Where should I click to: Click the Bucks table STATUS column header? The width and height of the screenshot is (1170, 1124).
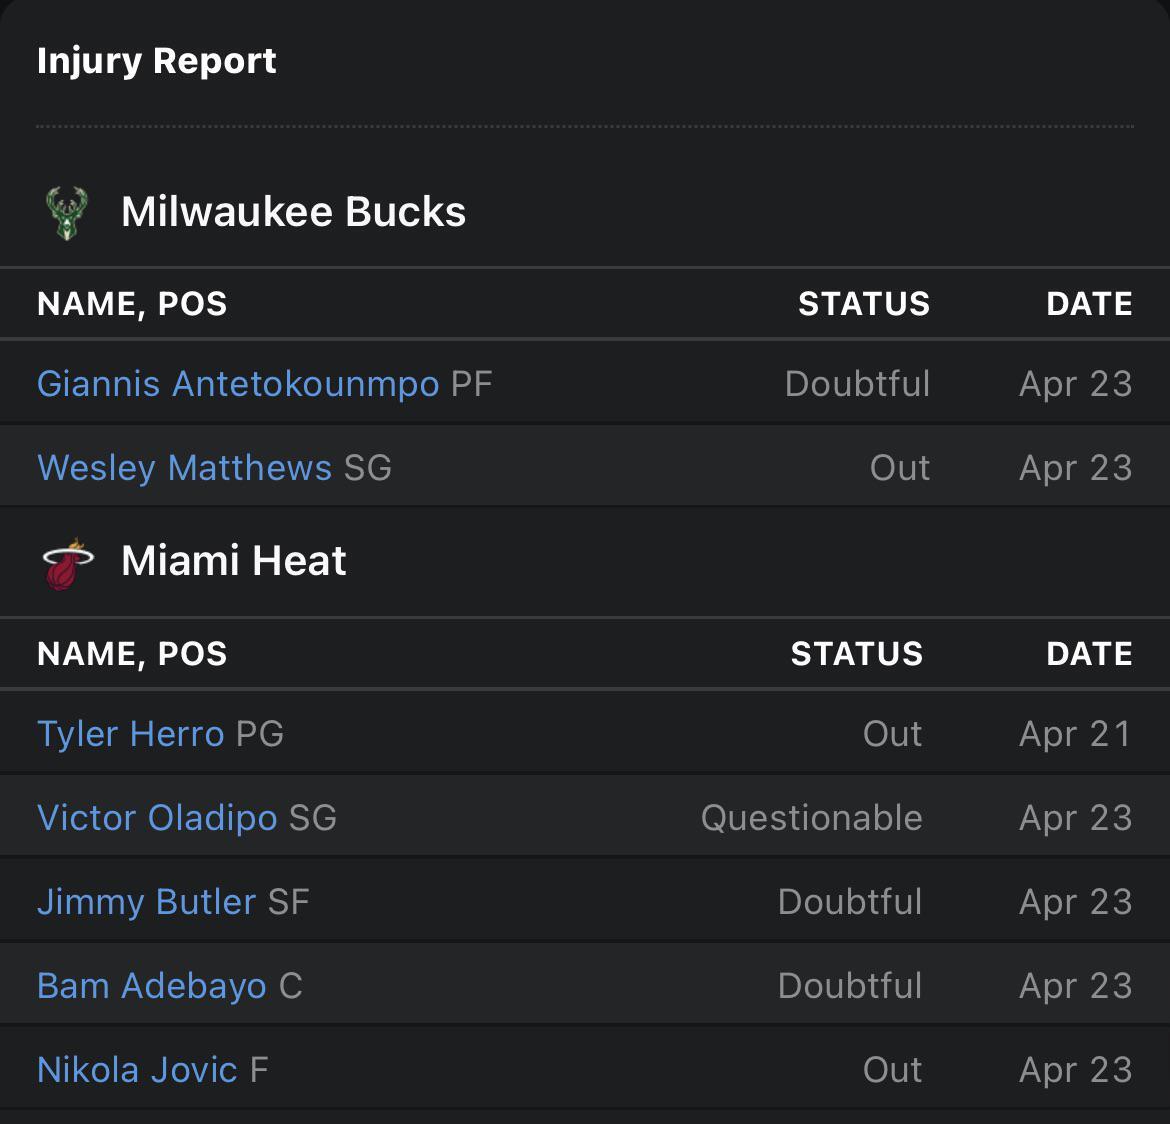click(864, 304)
